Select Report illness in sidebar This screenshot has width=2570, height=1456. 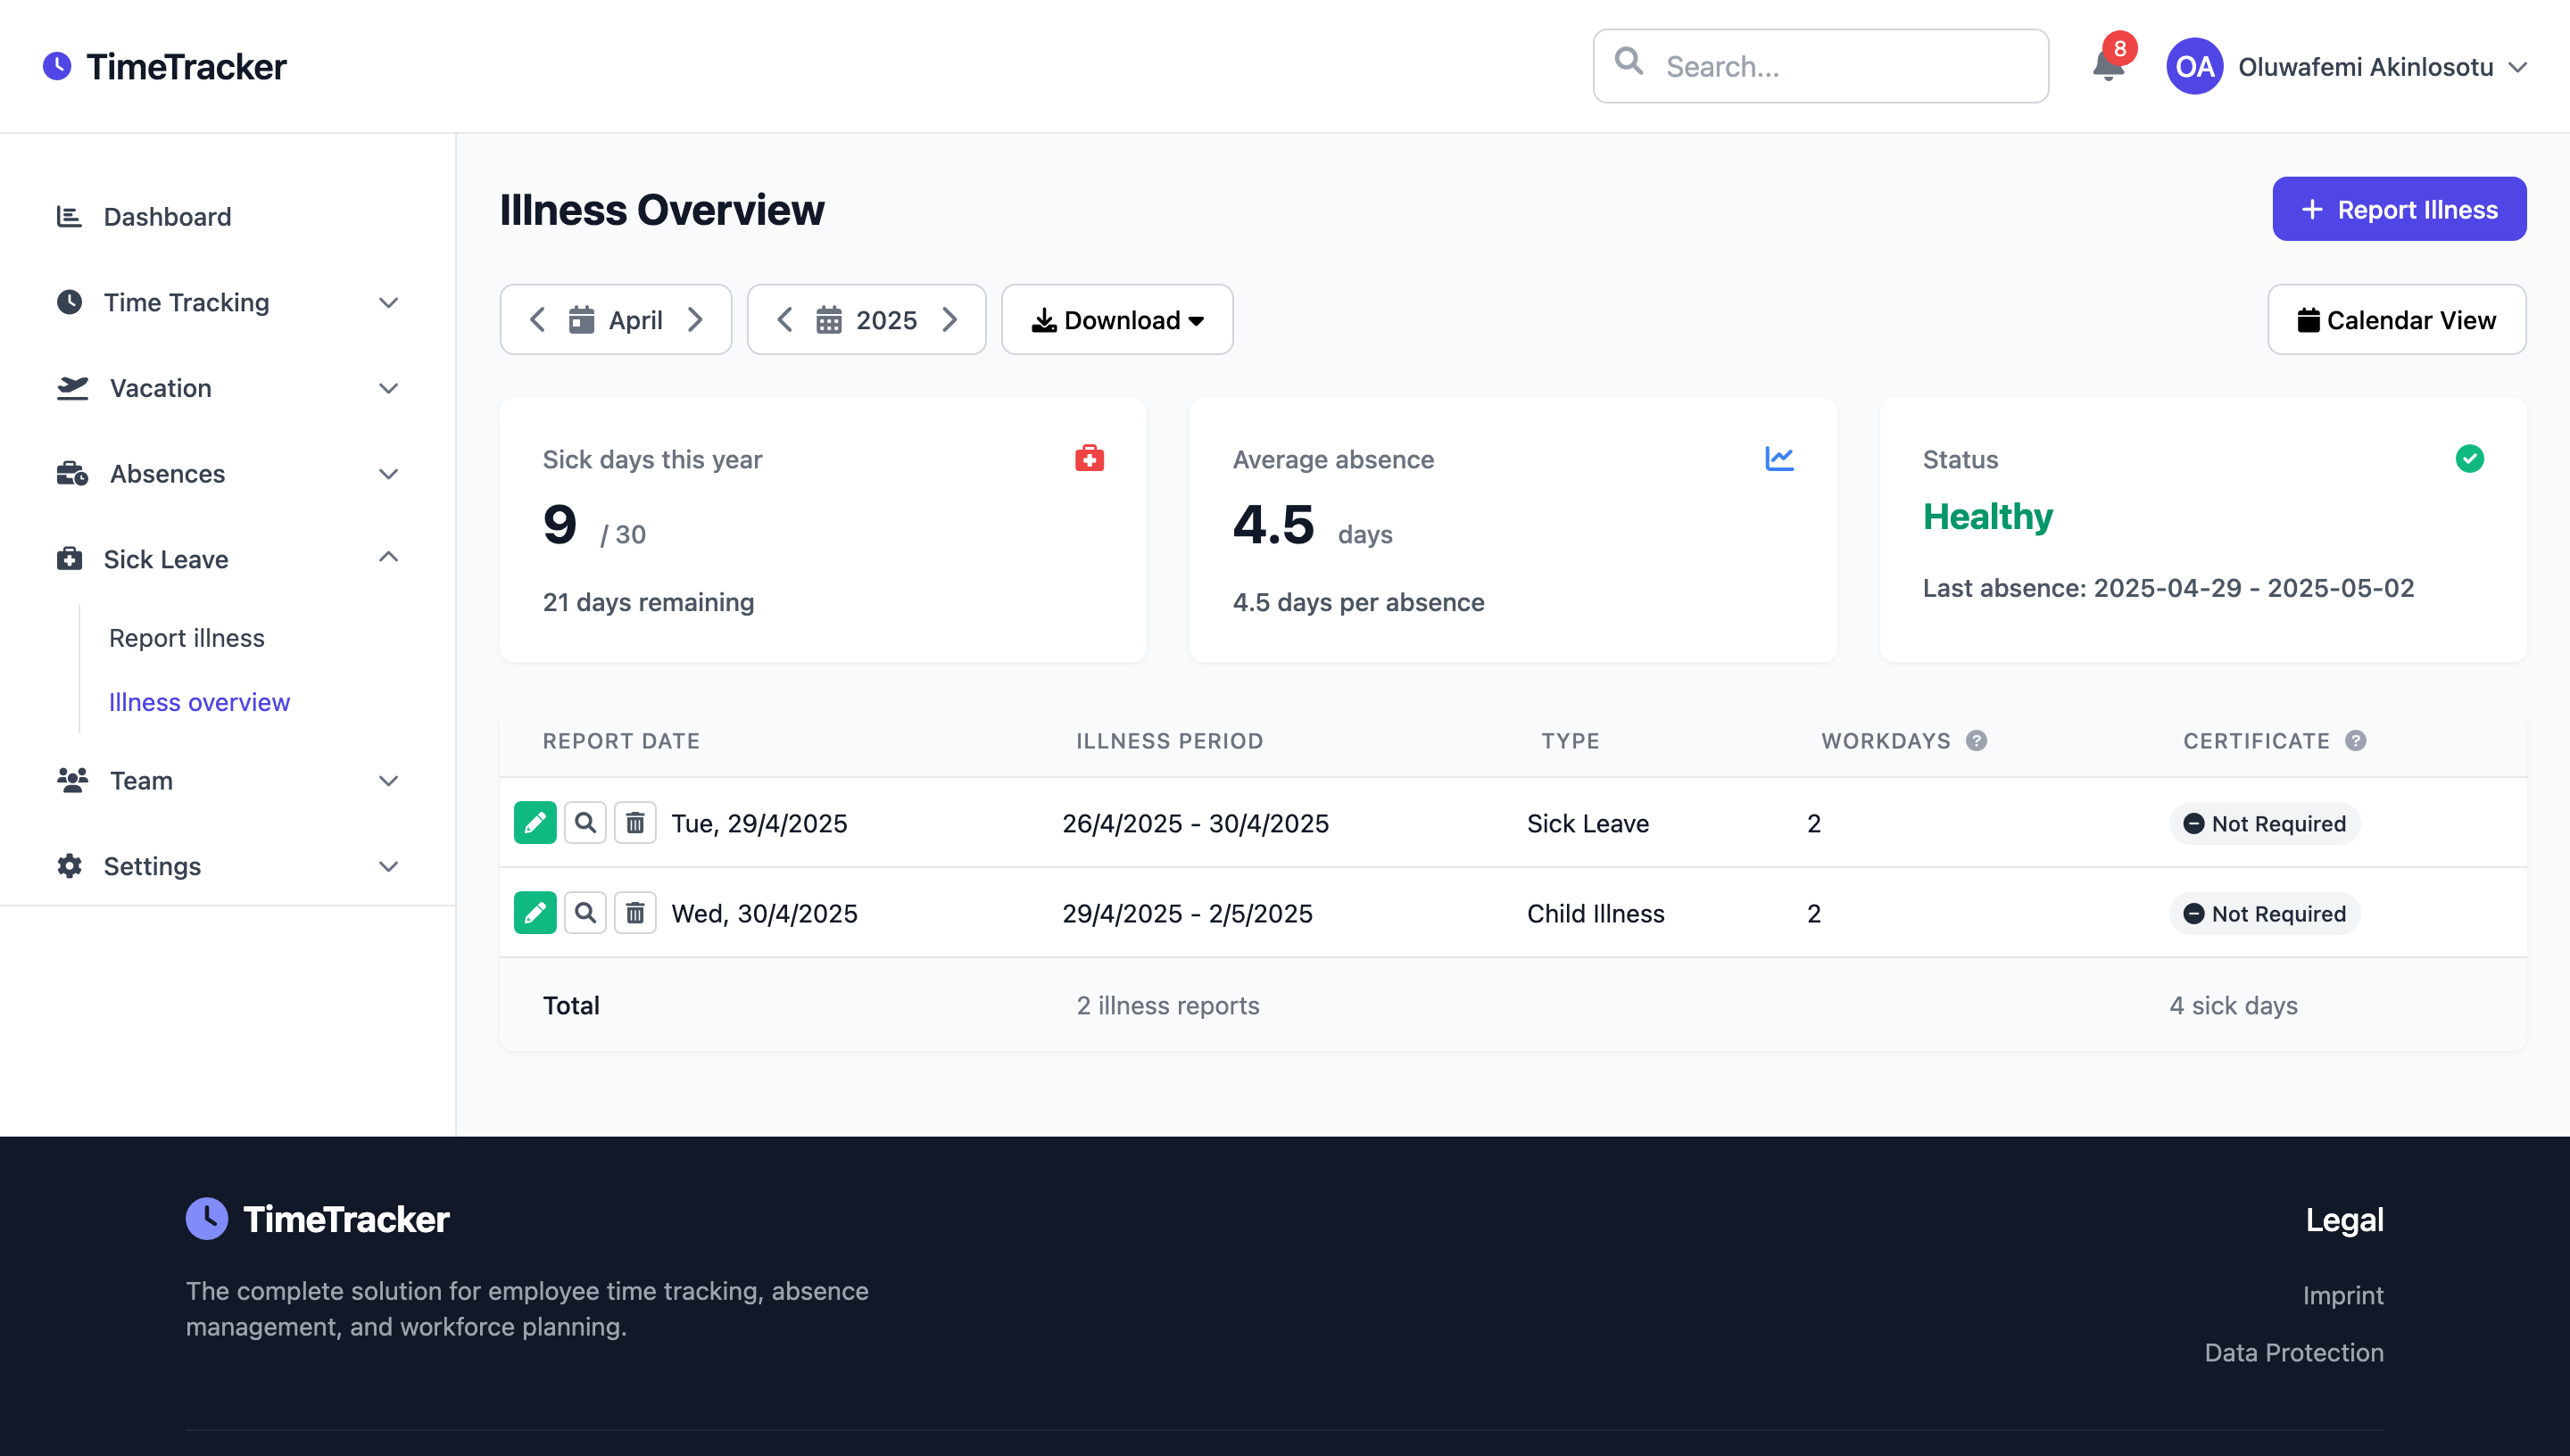click(187, 638)
